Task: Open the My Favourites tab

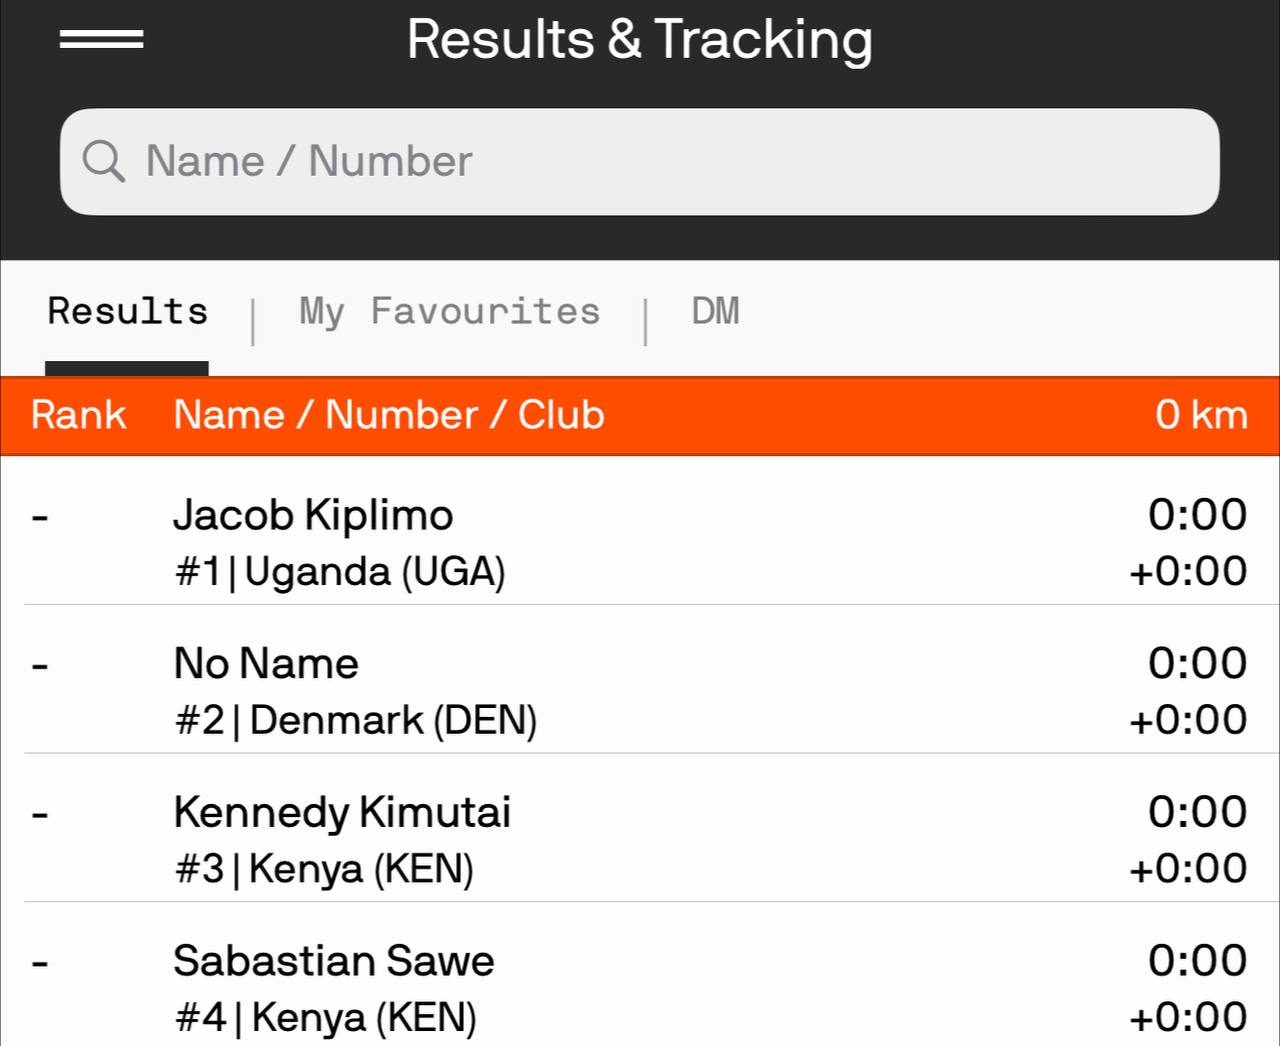Action: point(449,312)
